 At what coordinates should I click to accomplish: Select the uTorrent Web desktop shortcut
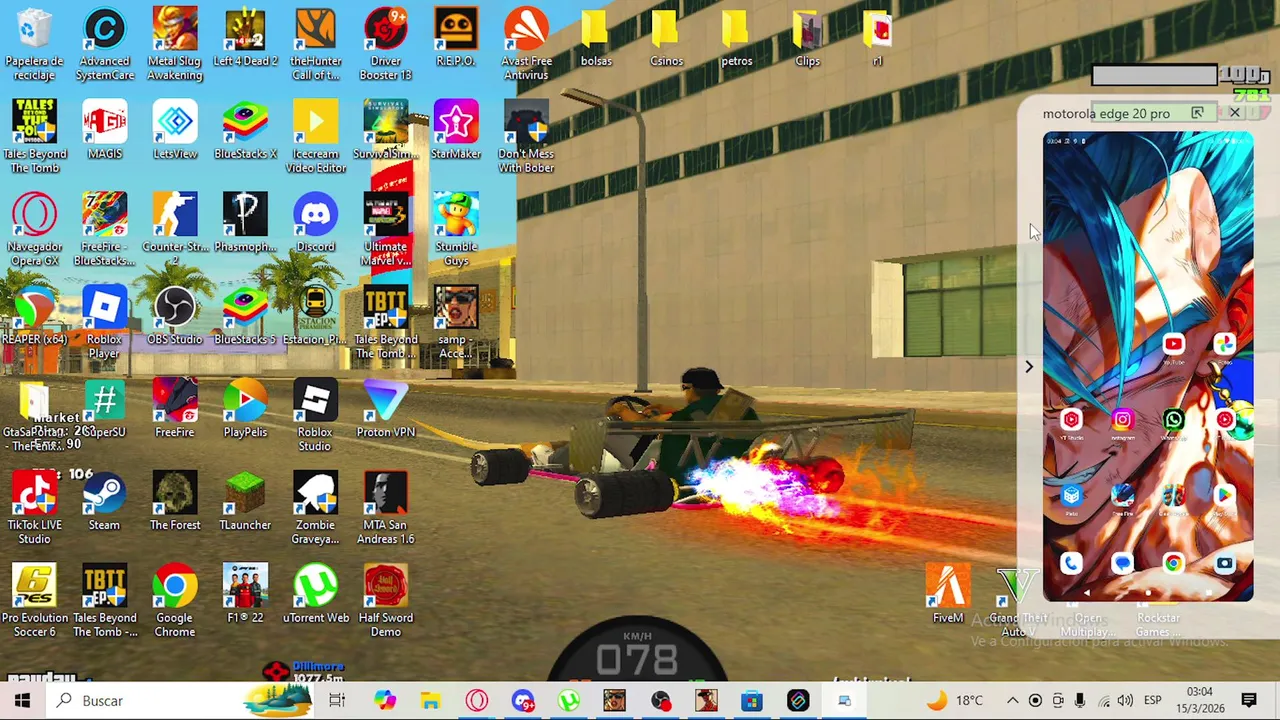(315, 594)
